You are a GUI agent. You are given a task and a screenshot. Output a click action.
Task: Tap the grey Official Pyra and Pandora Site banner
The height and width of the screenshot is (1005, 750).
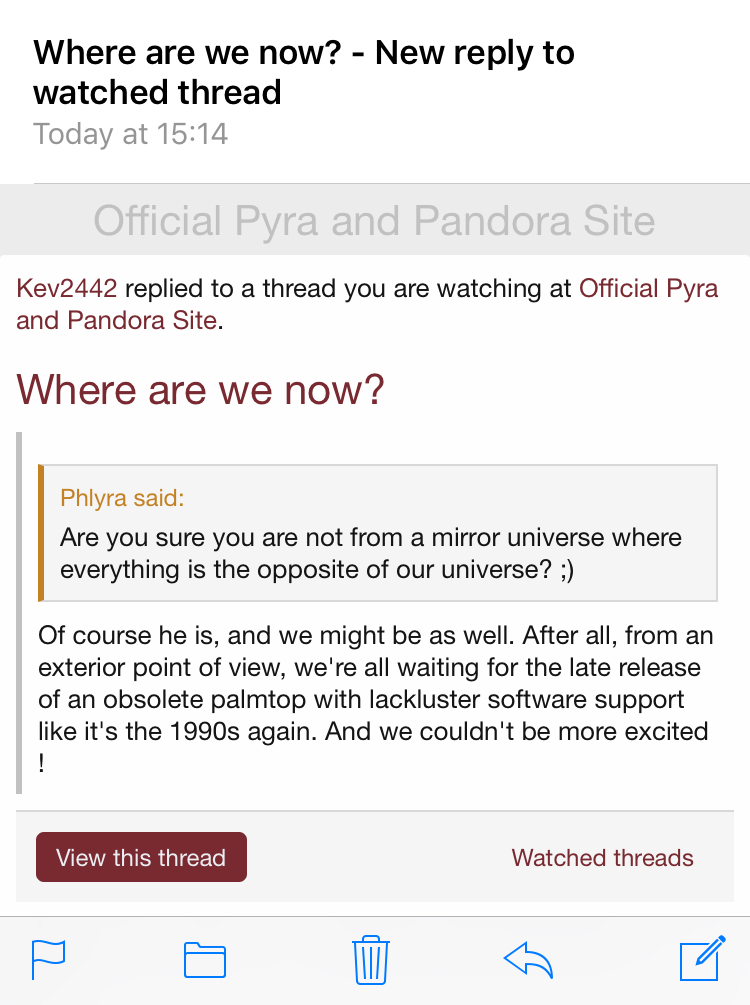[x=375, y=220]
